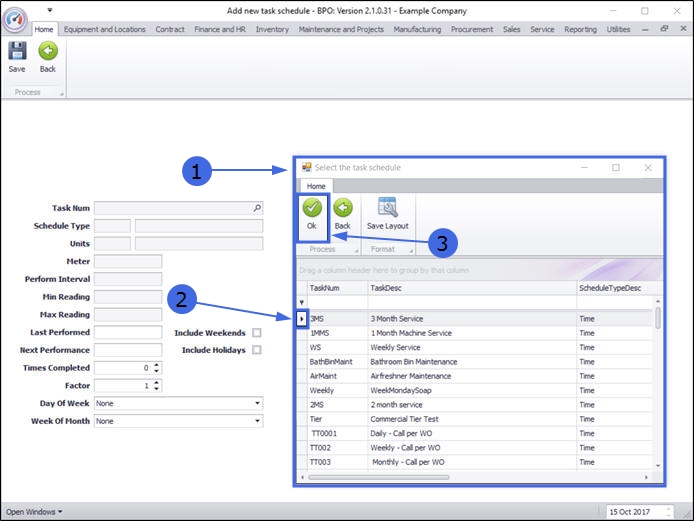Decrease the Factor value

[157, 388]
